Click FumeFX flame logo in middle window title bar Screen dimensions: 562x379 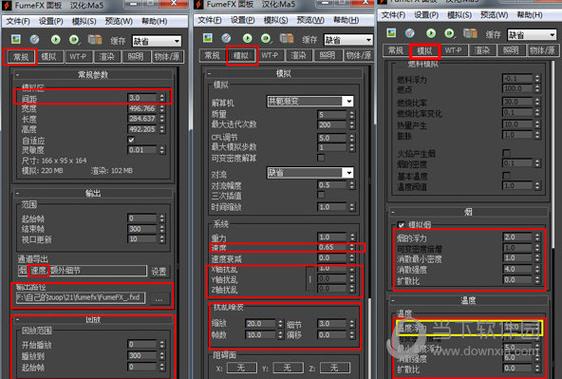click(x=199, y=4)
